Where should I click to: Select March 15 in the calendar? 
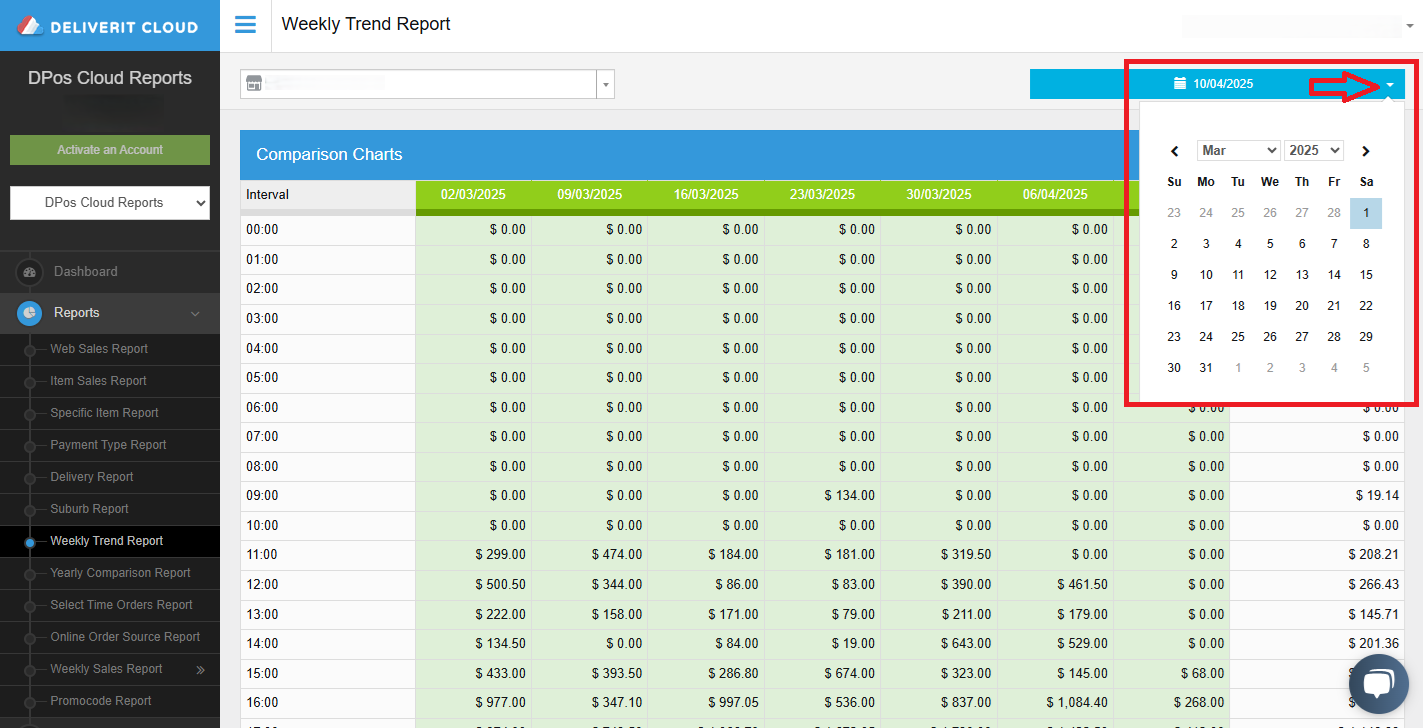pyautogui.click(x=1366, y=275)
